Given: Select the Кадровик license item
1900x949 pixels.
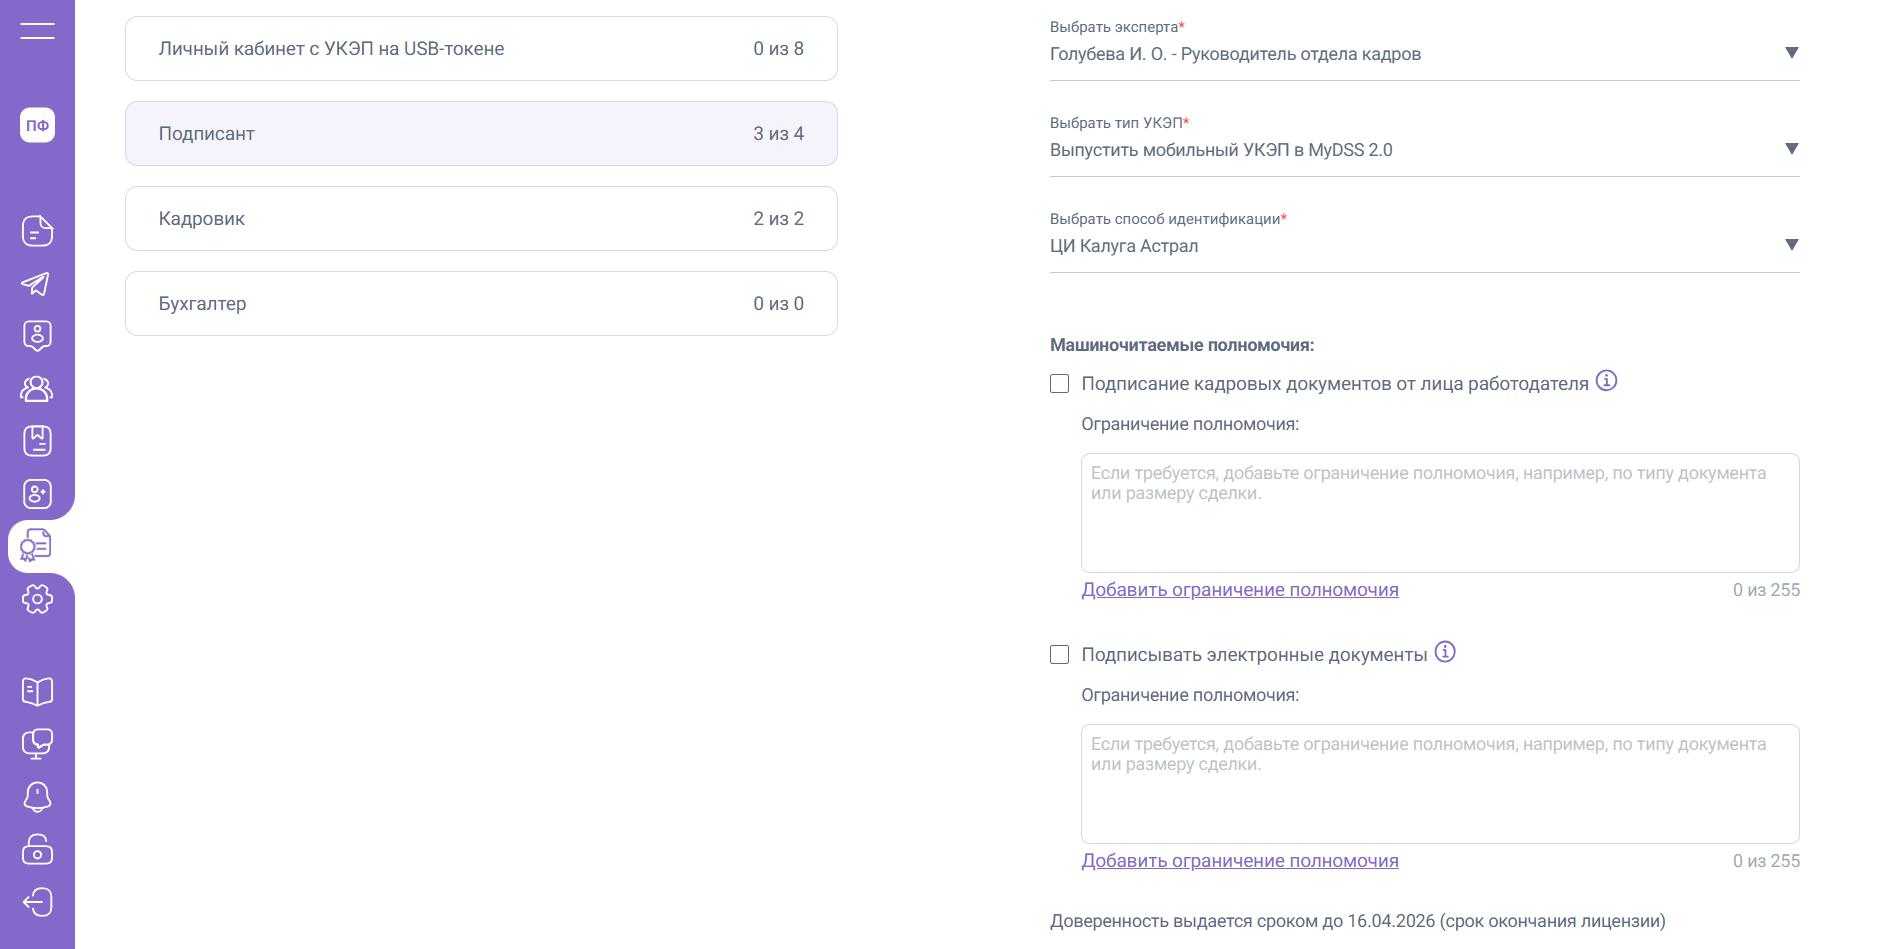Looking at the screenshot, I should [481, 219].
